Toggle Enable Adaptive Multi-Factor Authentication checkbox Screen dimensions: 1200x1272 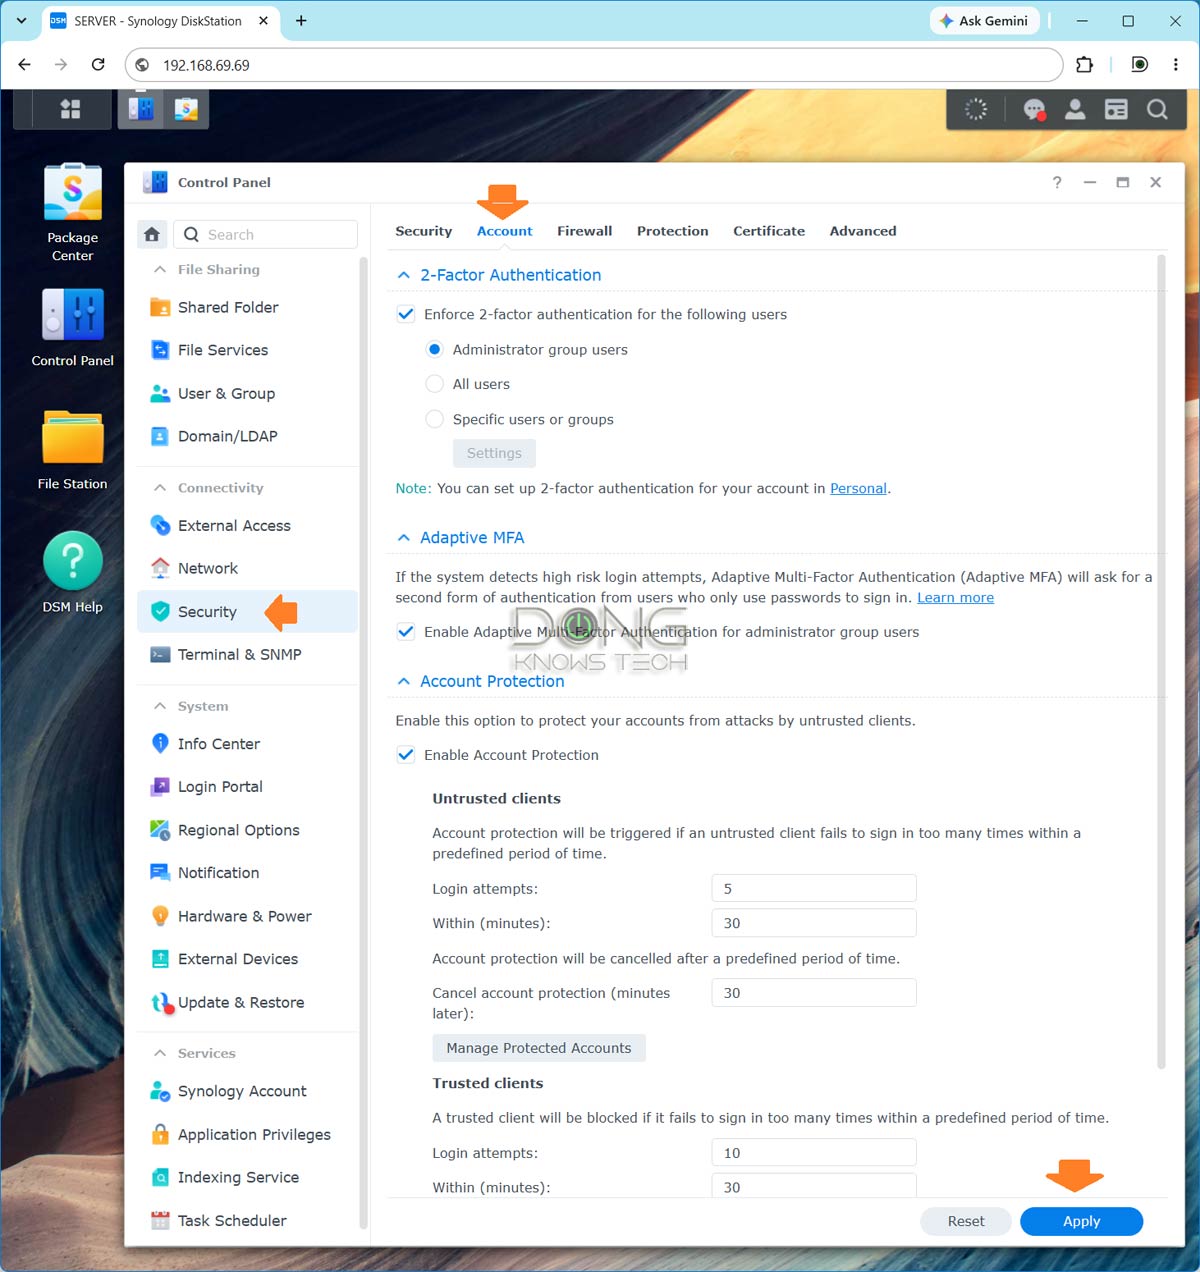click(x=406, y=632)
